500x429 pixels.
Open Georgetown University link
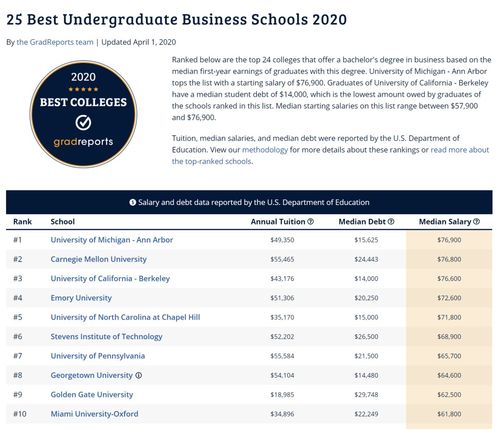pos(92,375)
